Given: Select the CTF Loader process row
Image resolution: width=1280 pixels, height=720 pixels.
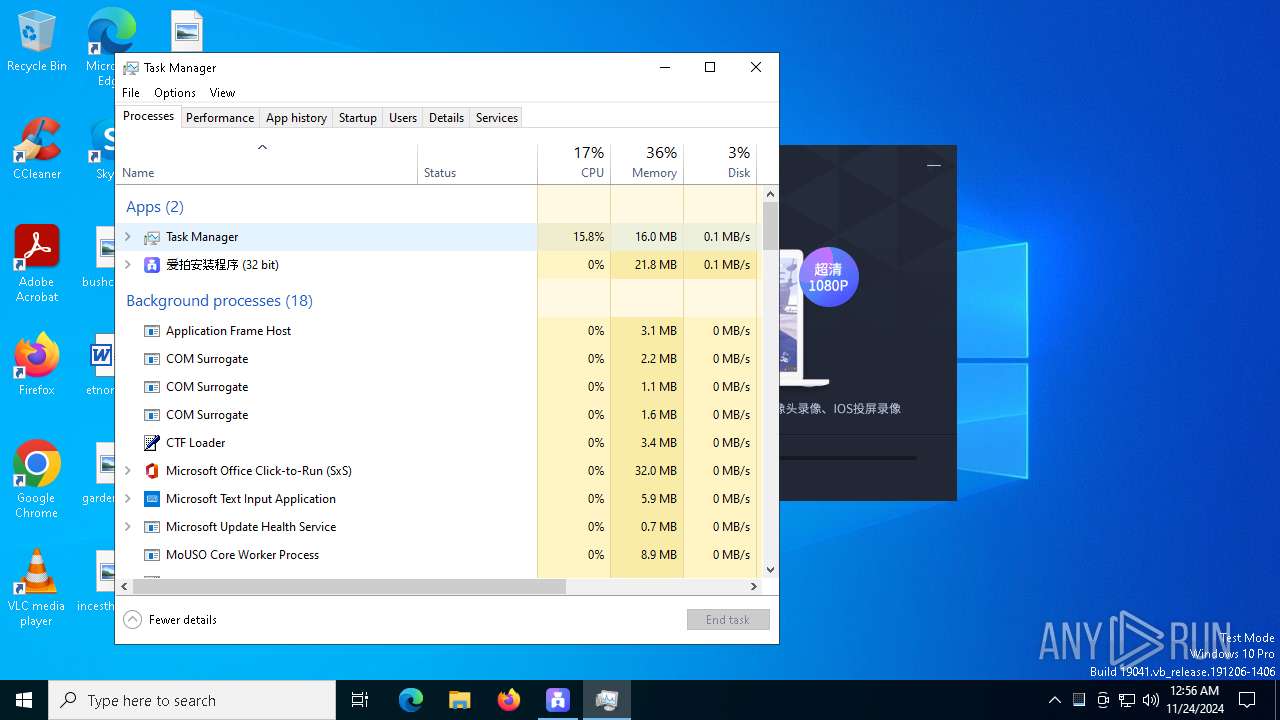Looking at the screenshot, I should point(436,443).
